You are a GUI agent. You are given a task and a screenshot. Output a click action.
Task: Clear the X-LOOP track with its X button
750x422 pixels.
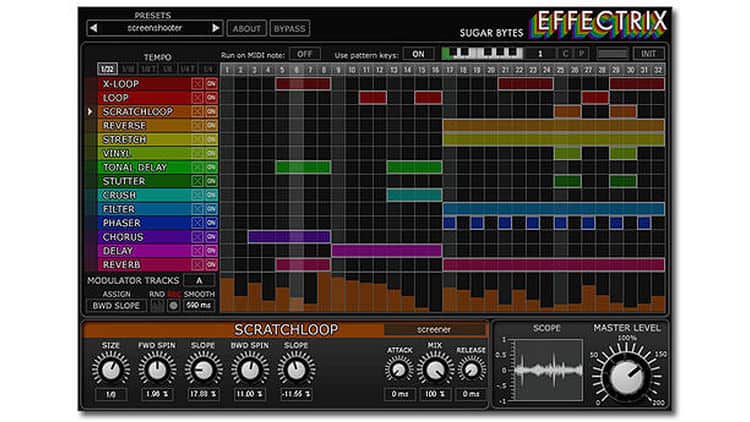click(197, 84)
